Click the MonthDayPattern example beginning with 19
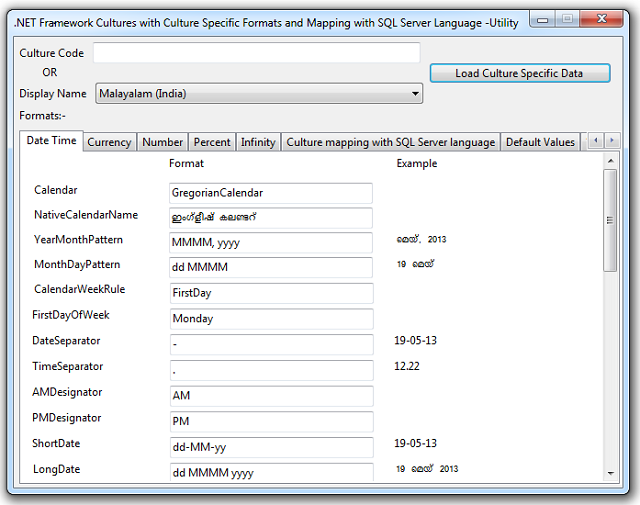Viewport: 640px width, 505px height. click(415, 264)
